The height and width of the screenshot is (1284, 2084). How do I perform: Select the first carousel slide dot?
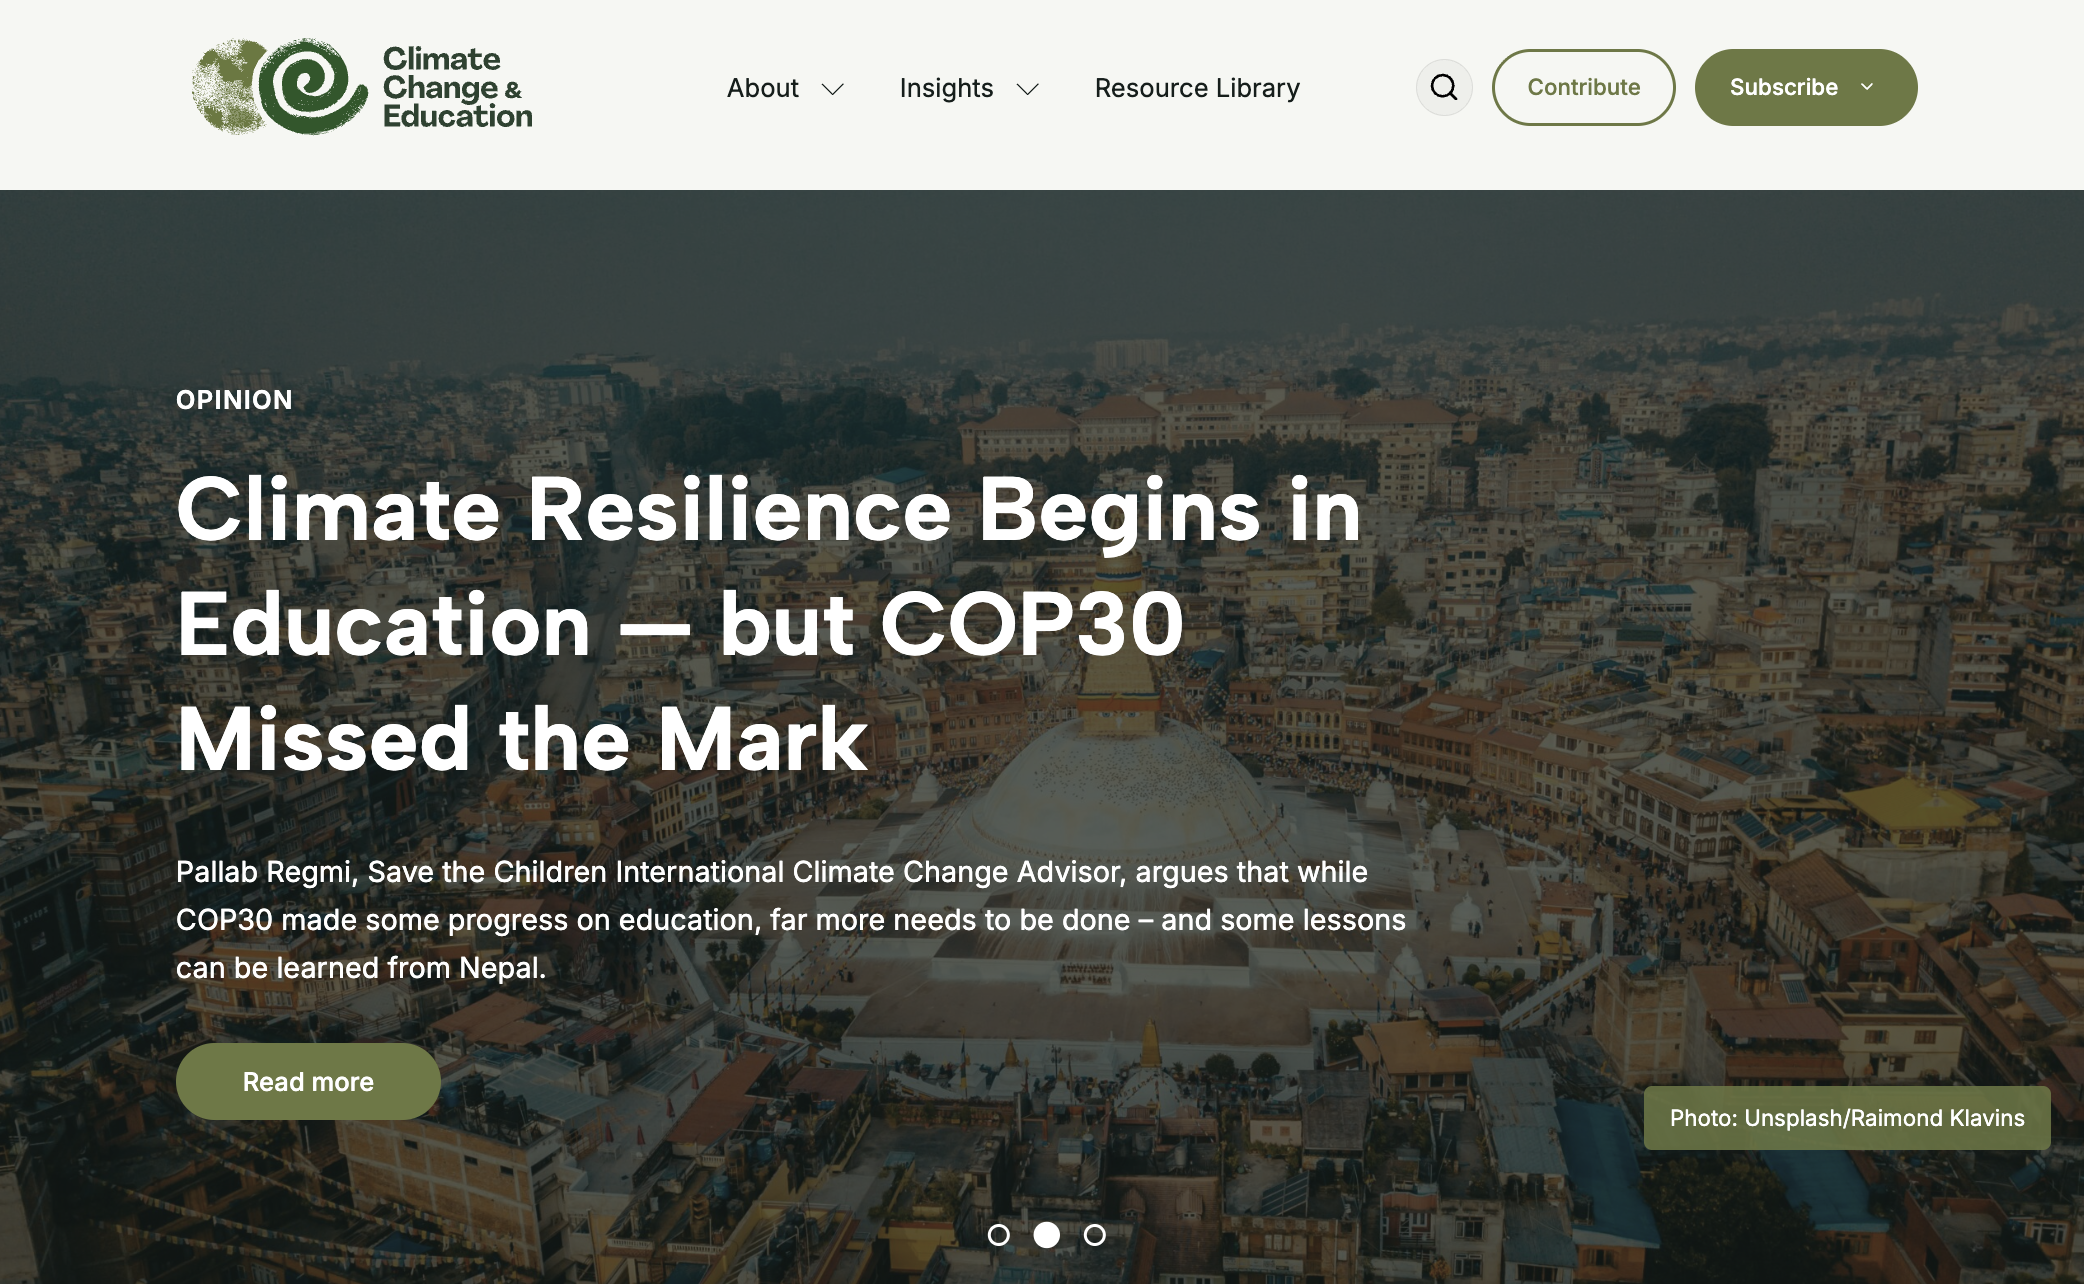998,1235
